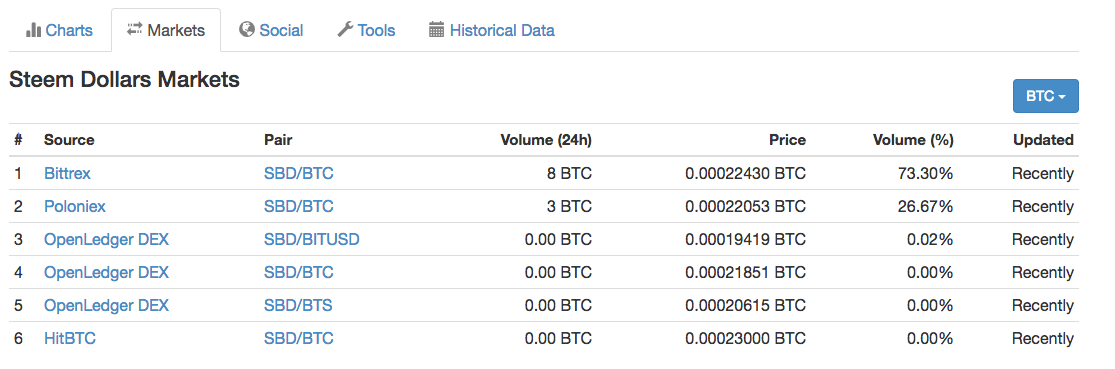Open OpenLedger DEX link in row 4

point(107,273)
